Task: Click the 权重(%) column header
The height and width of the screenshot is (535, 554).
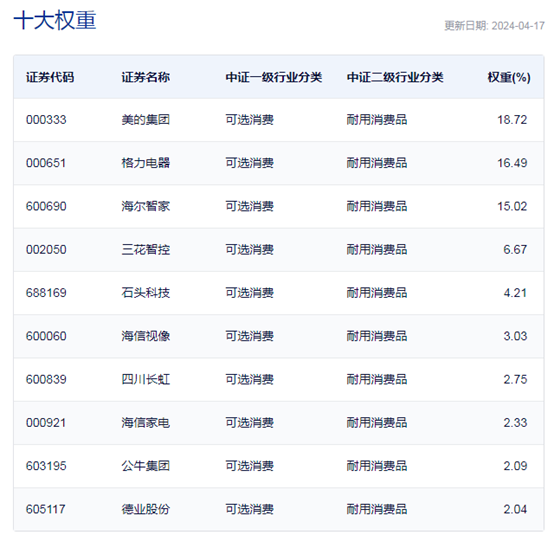Action: pyautogui.click(x=509, y=77)
